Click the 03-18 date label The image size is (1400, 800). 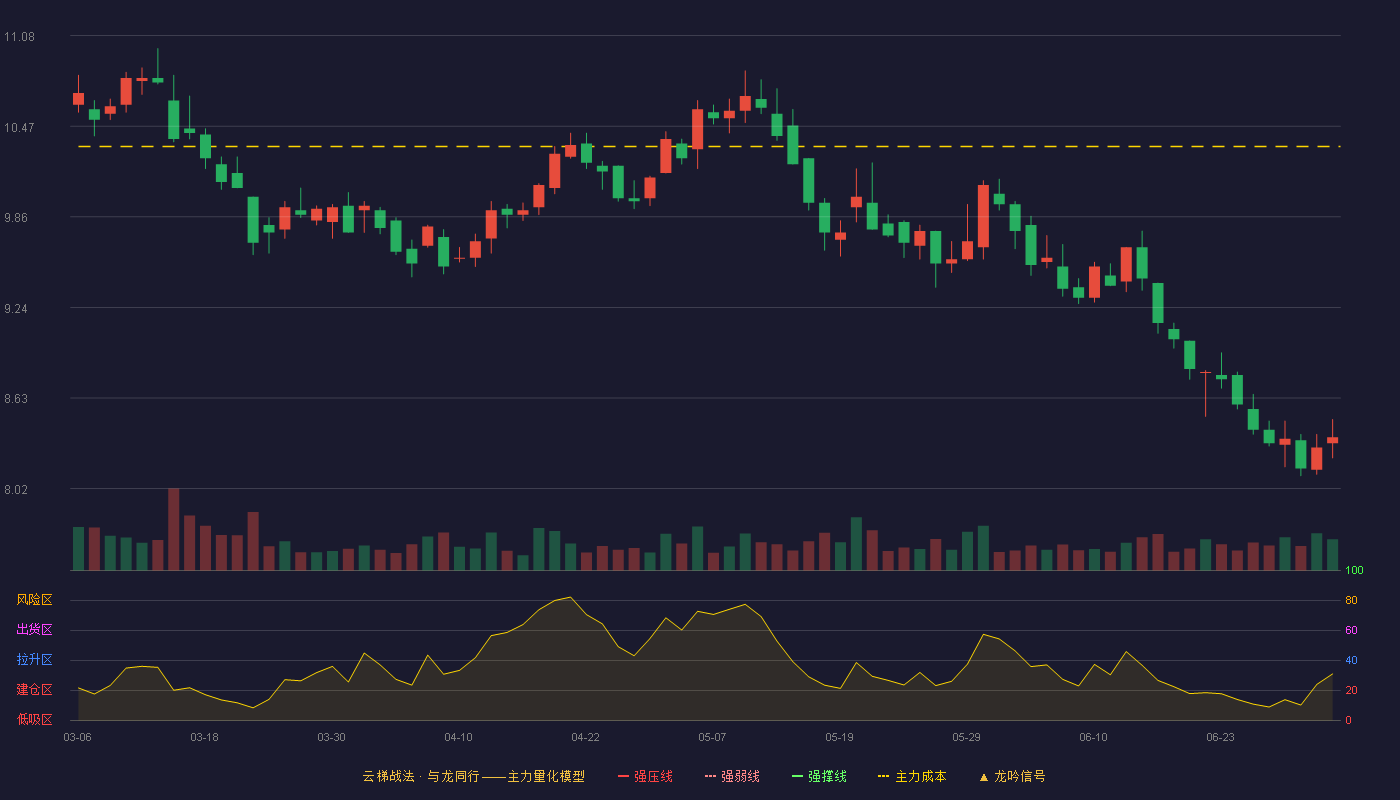coord(204,737)
